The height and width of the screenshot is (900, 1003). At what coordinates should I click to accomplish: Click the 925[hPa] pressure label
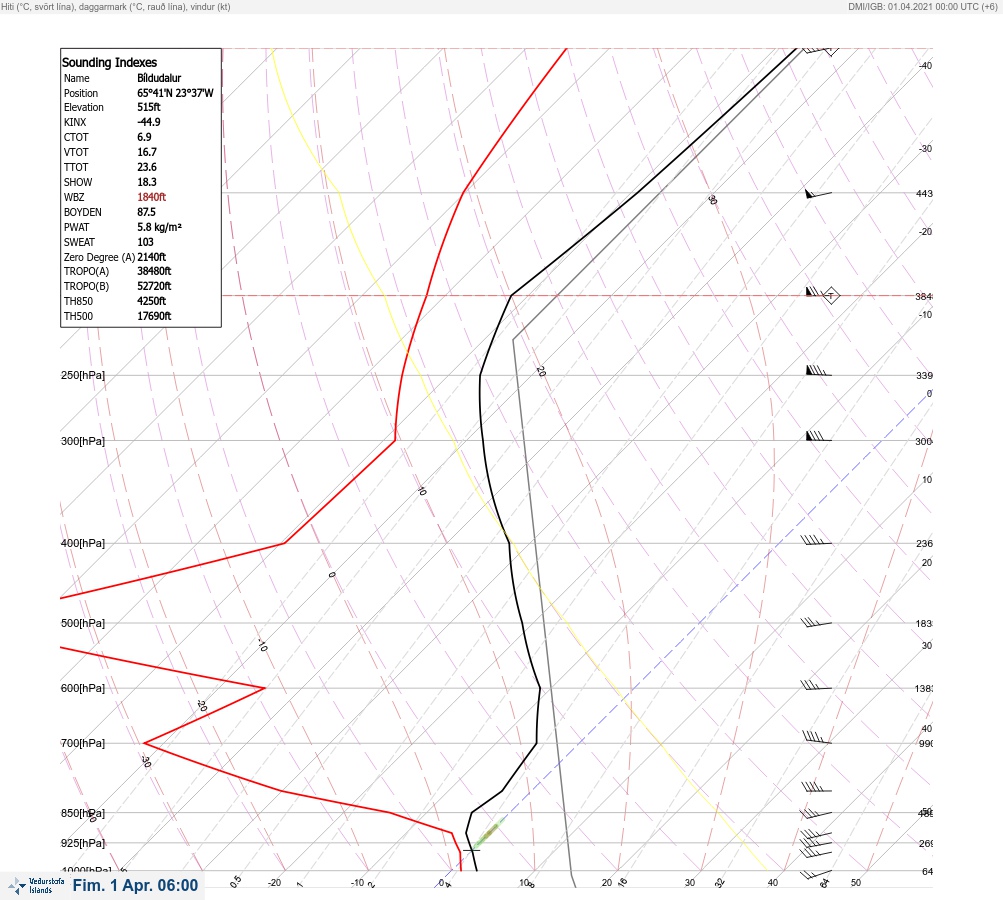(83, 843)
